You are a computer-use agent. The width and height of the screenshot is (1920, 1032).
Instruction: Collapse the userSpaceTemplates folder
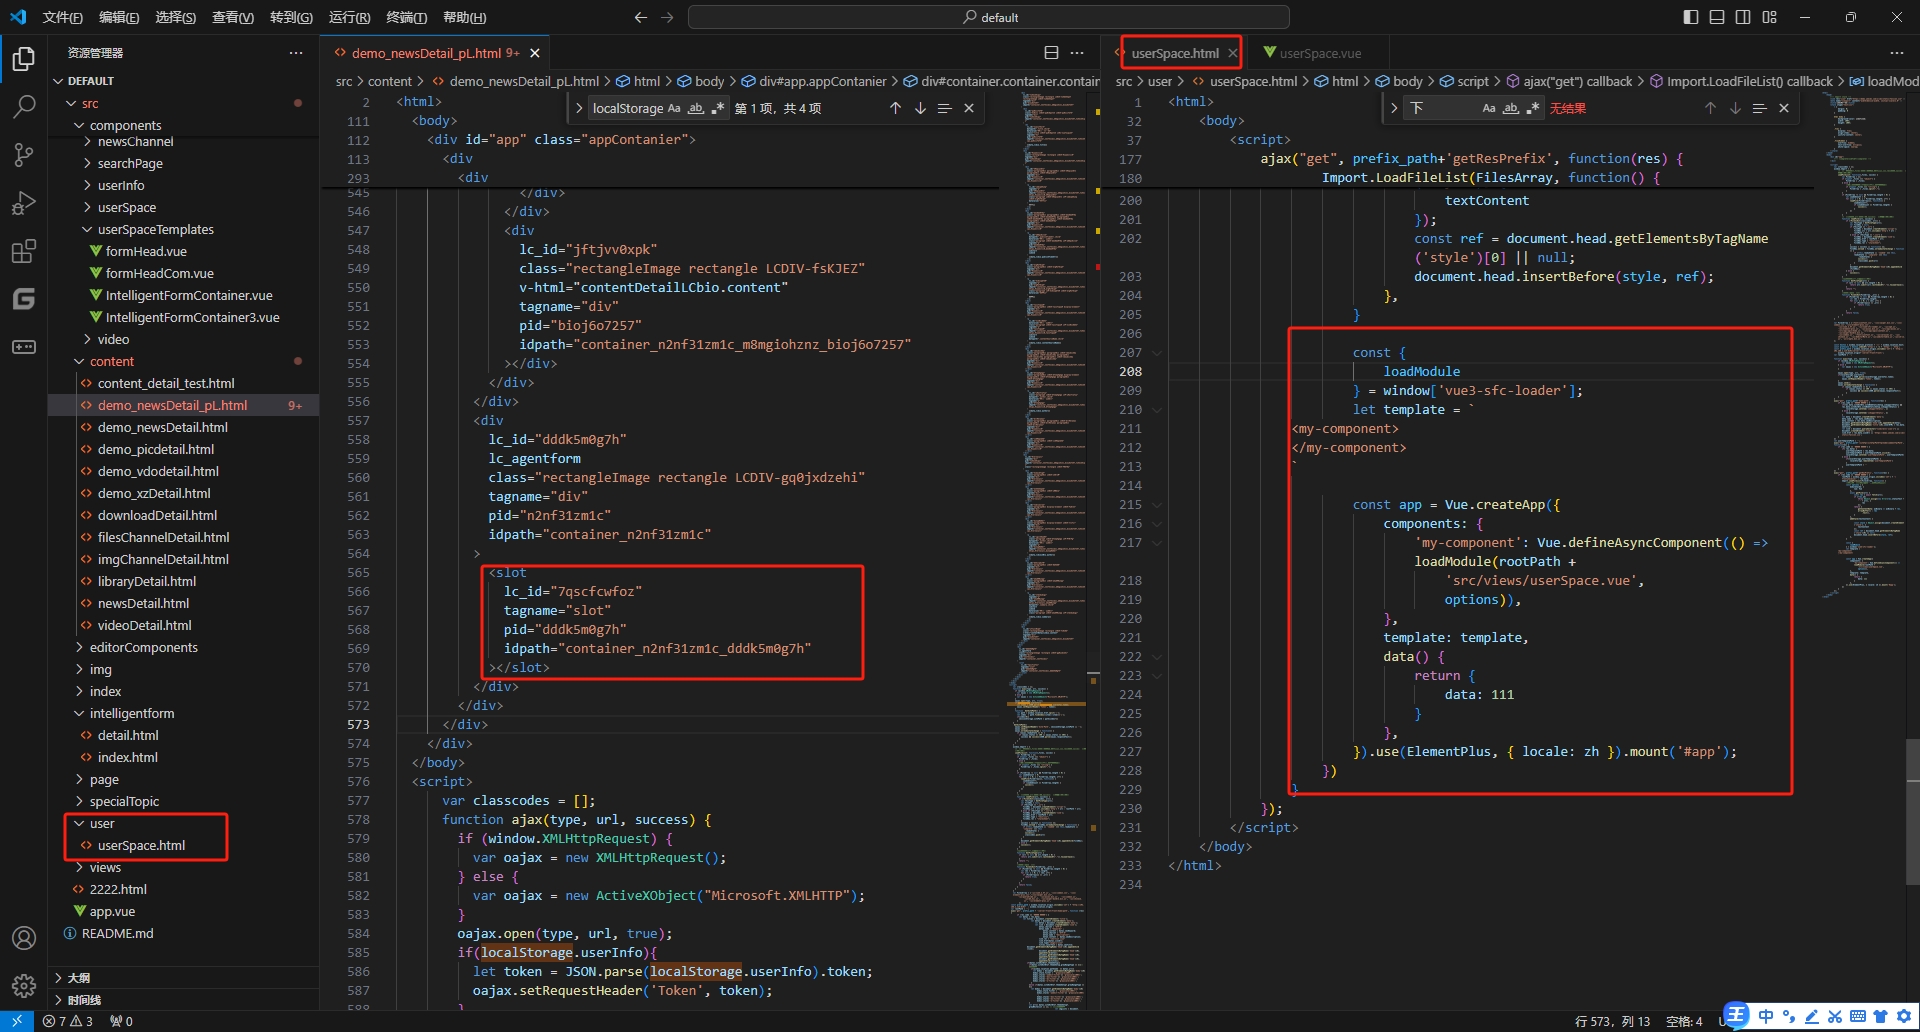point(155,229)
